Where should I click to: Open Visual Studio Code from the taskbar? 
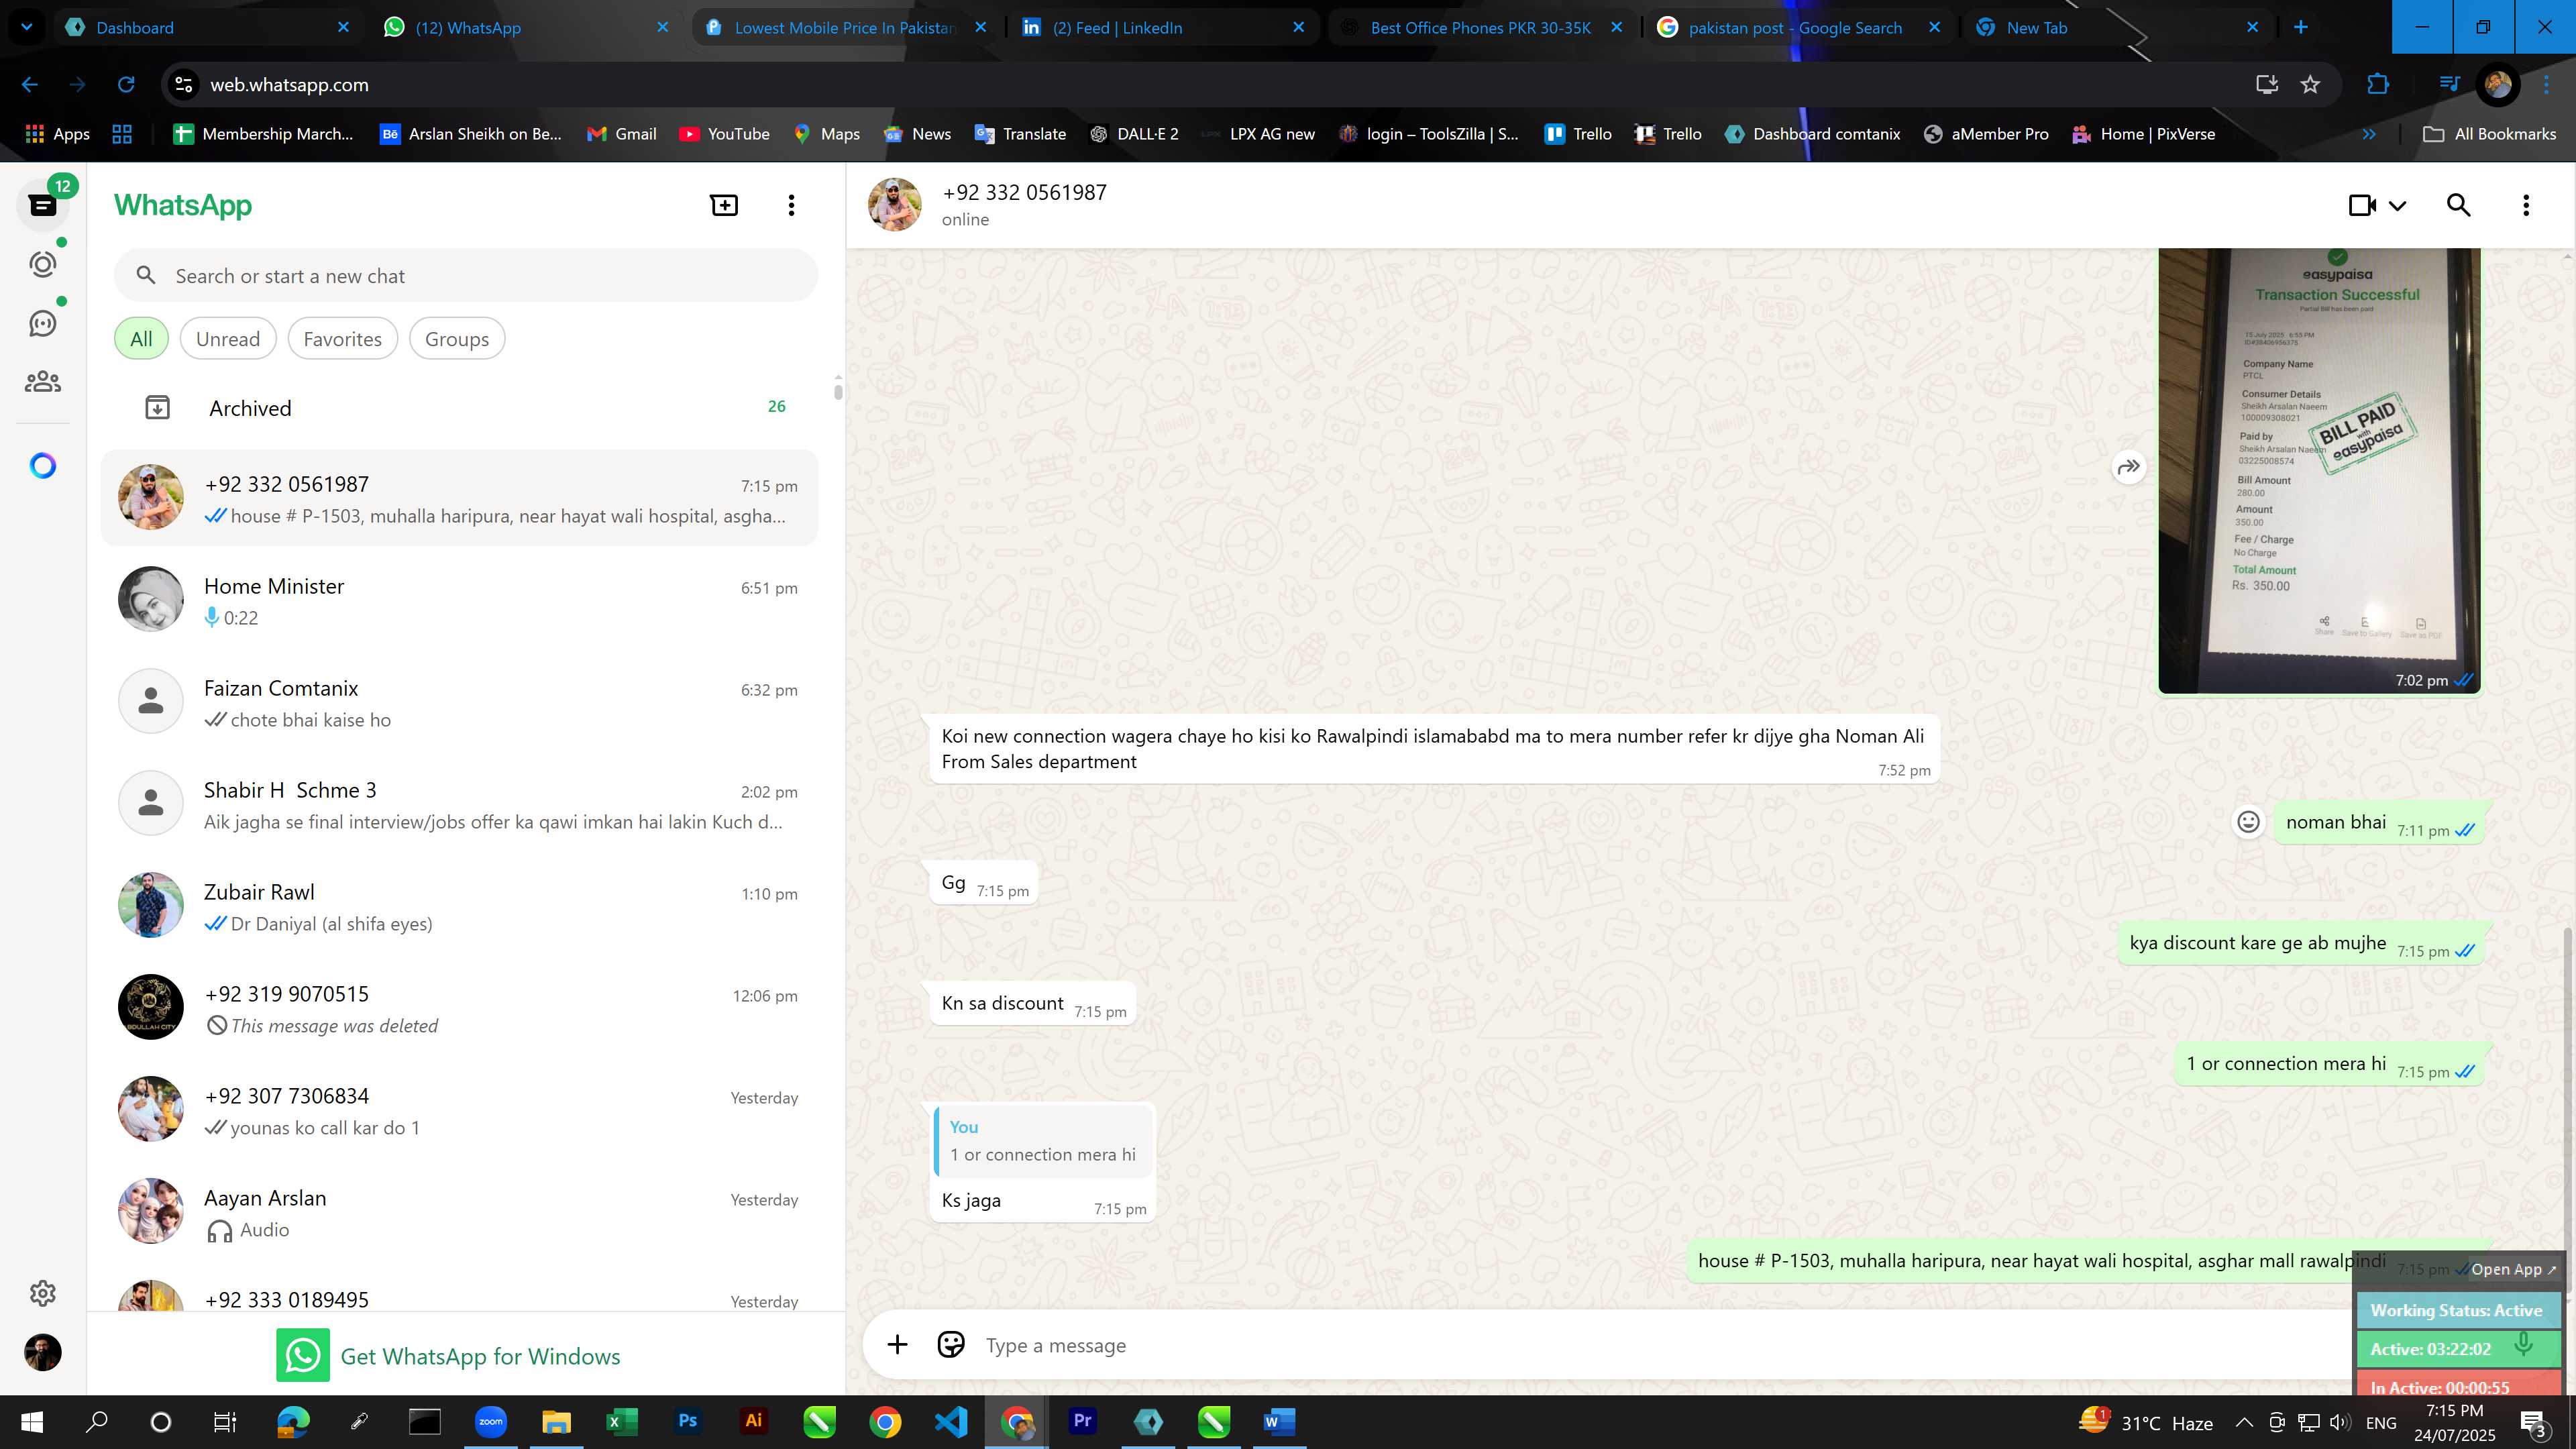pyautogui.click(x=951, y=1421)
